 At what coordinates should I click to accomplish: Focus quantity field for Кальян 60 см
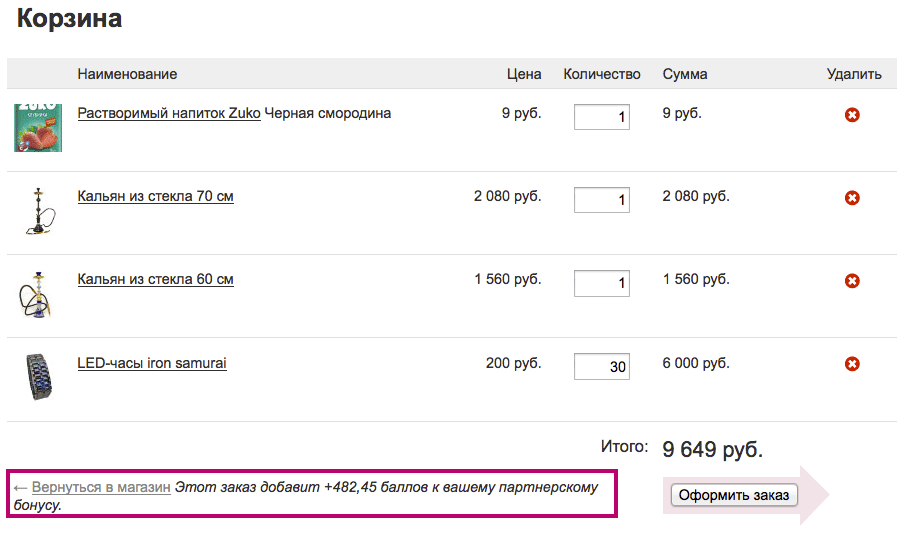[601, 283]
